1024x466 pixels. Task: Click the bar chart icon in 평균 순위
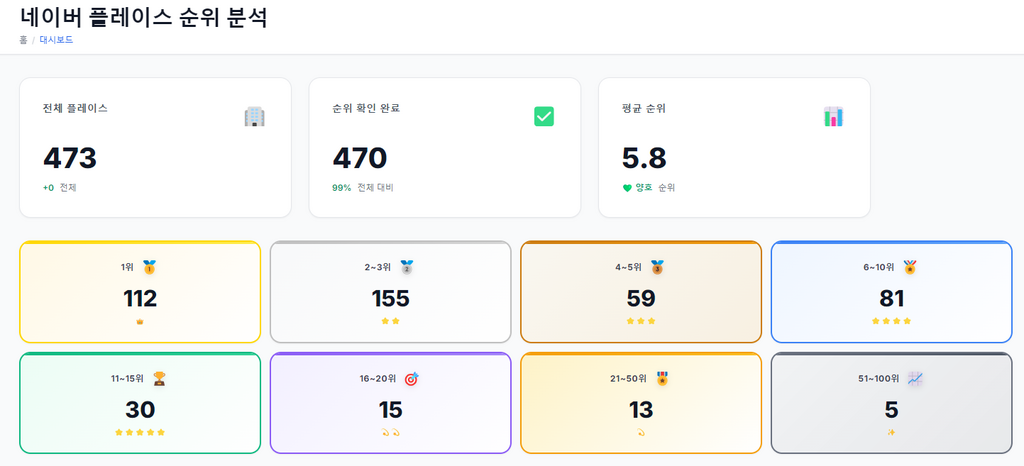[833, 117]
